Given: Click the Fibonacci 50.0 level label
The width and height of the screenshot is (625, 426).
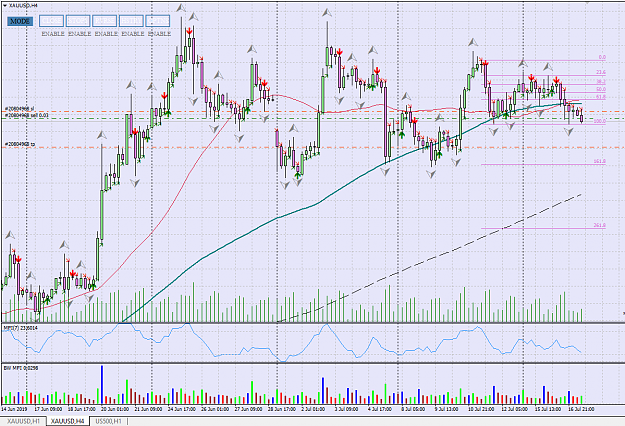Looking at the screenshot, I should click(601, 89).
